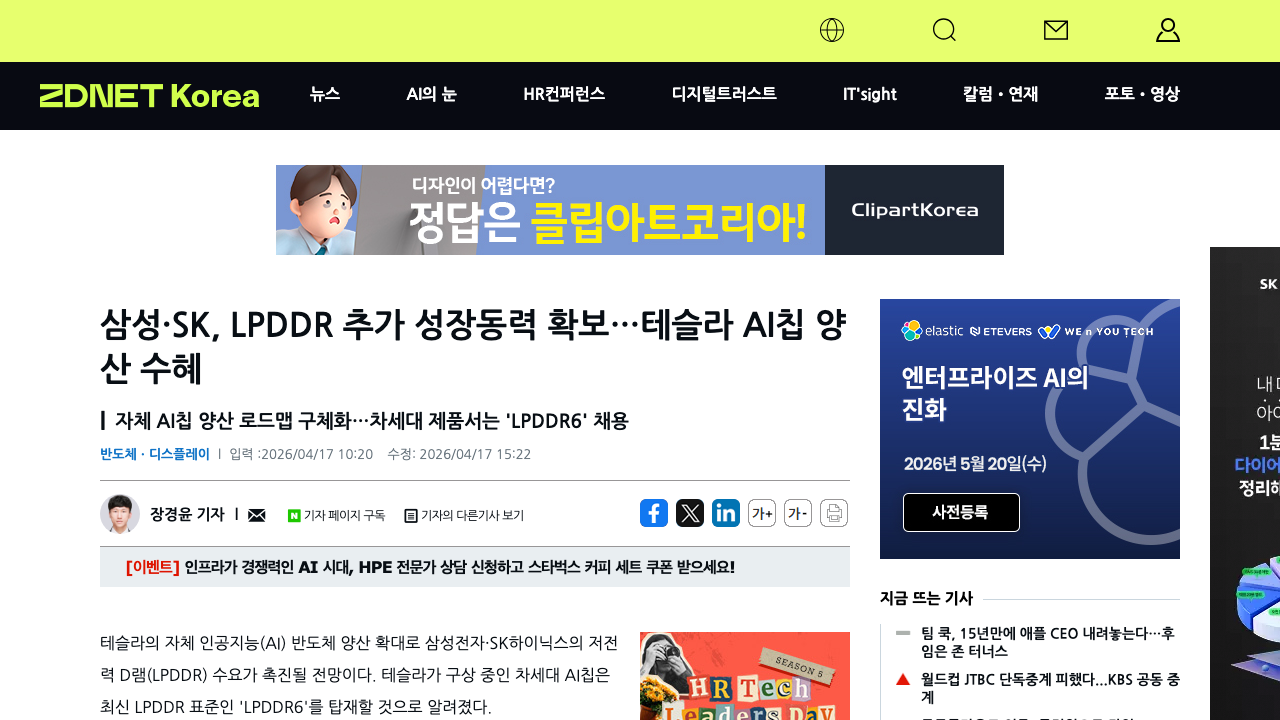Open the 포토·영상 menu

tap(1142, 94)
